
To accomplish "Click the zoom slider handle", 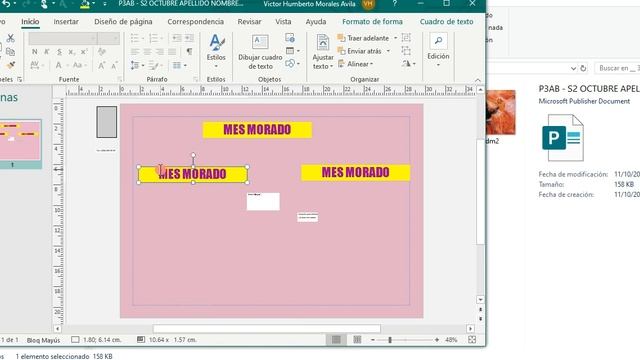I will 390,340.
